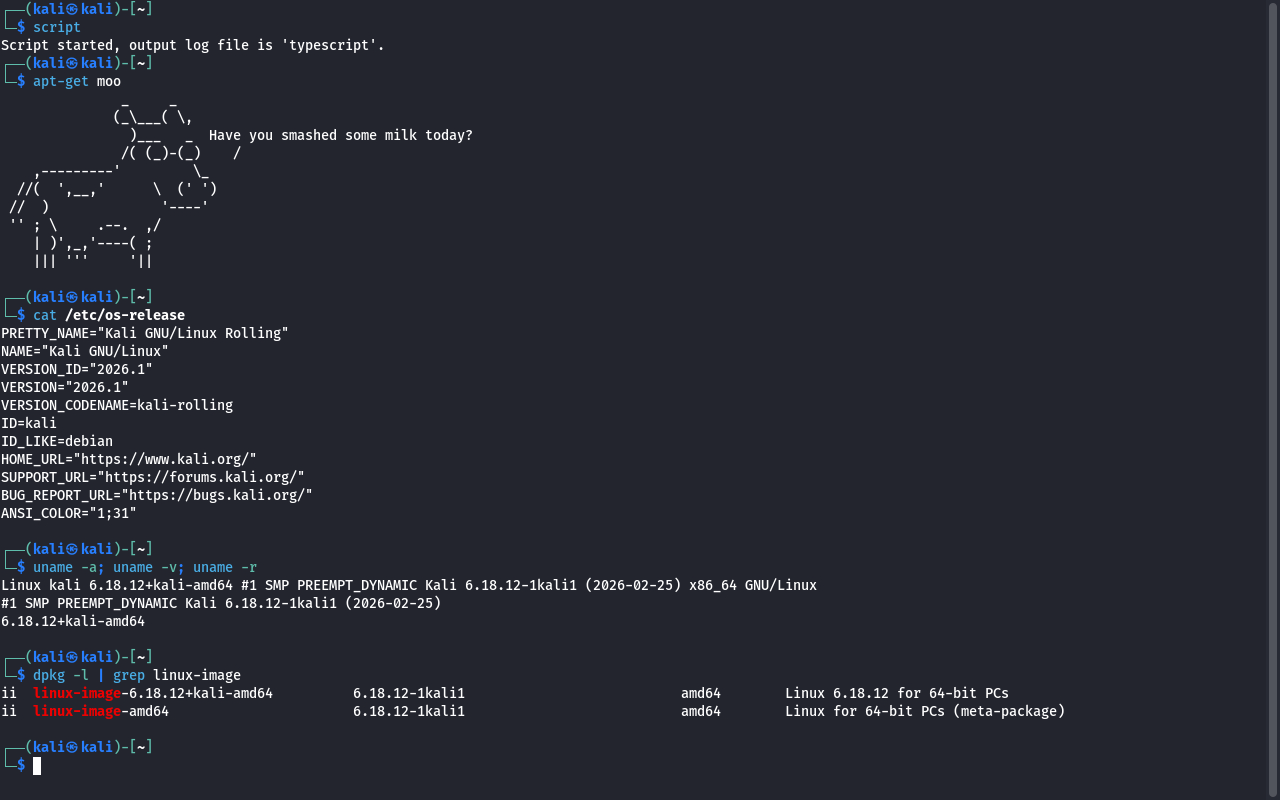Click the VERSION_ID="2026.1" line
This screenshot has width=1280, height=800.
(x=77, y=369)
